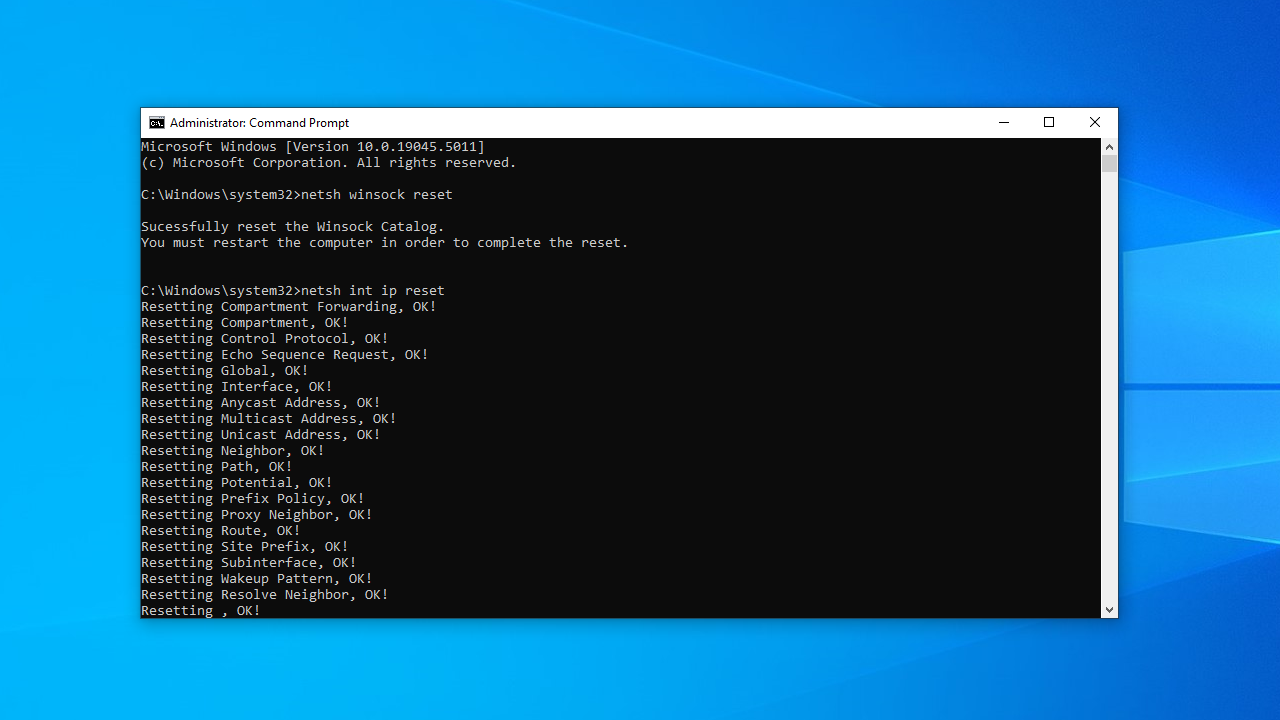Click 'Resetting Prefix Policy, OK!' line
Image resolution: width=1280 pixels, height=720 pixels.
[x=253, y=499]
